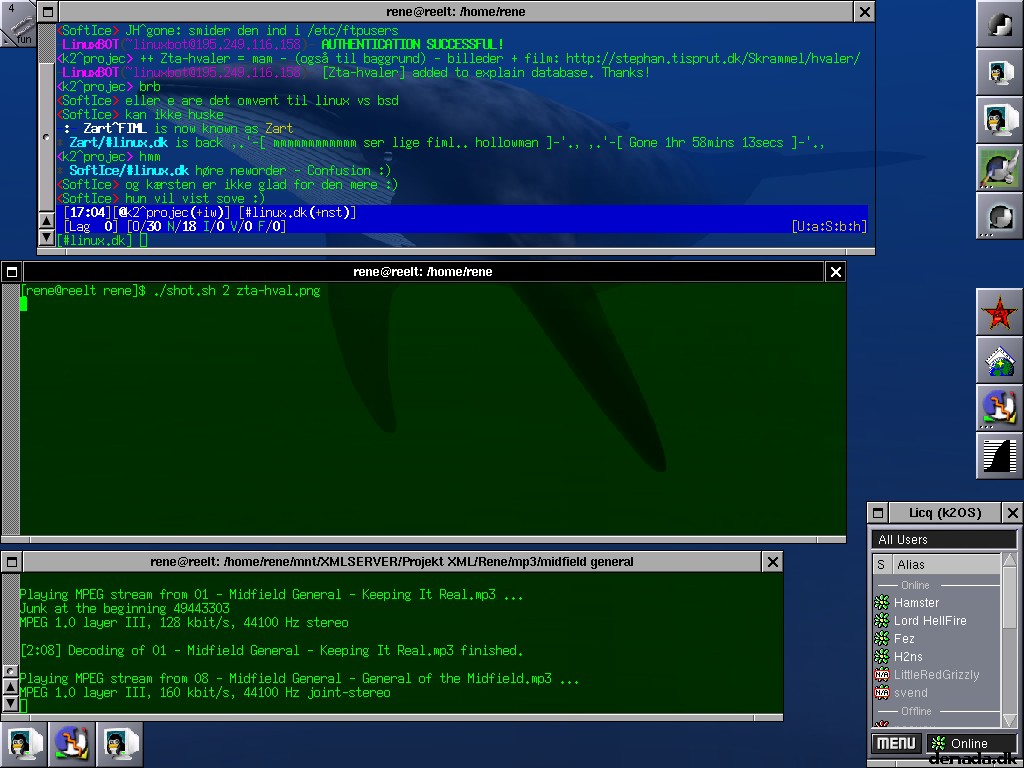Screen dimensions: 1024x768
Task: Click the IRC terminal title bar
Action: click(x=455, y=12)
